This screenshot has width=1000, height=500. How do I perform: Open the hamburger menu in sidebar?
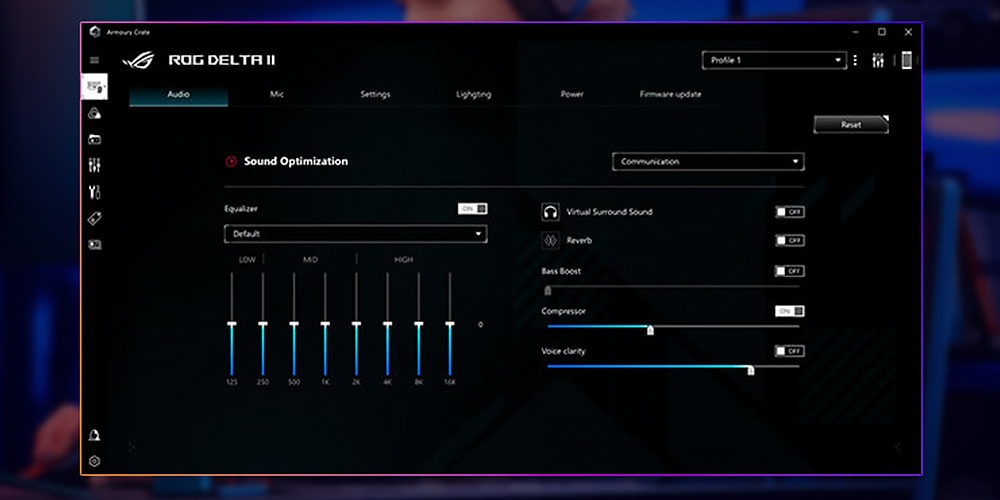pos(94,61)
